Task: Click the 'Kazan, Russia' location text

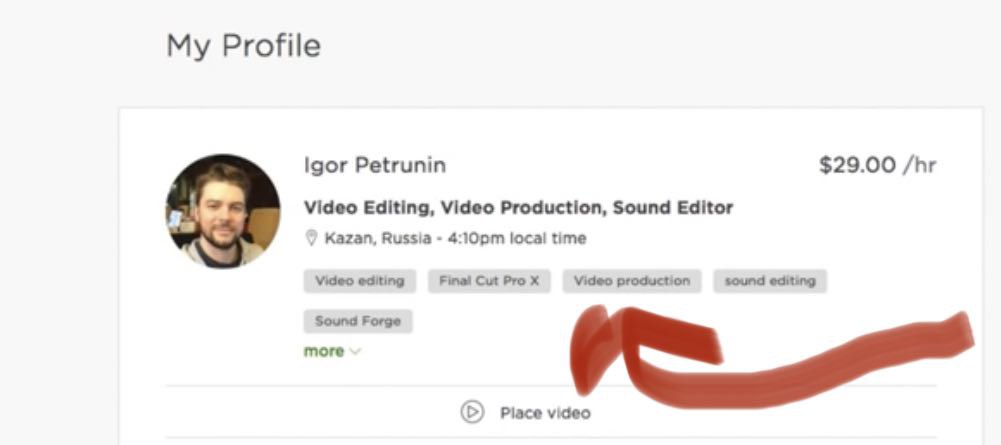Action: [x=378, y=239]
